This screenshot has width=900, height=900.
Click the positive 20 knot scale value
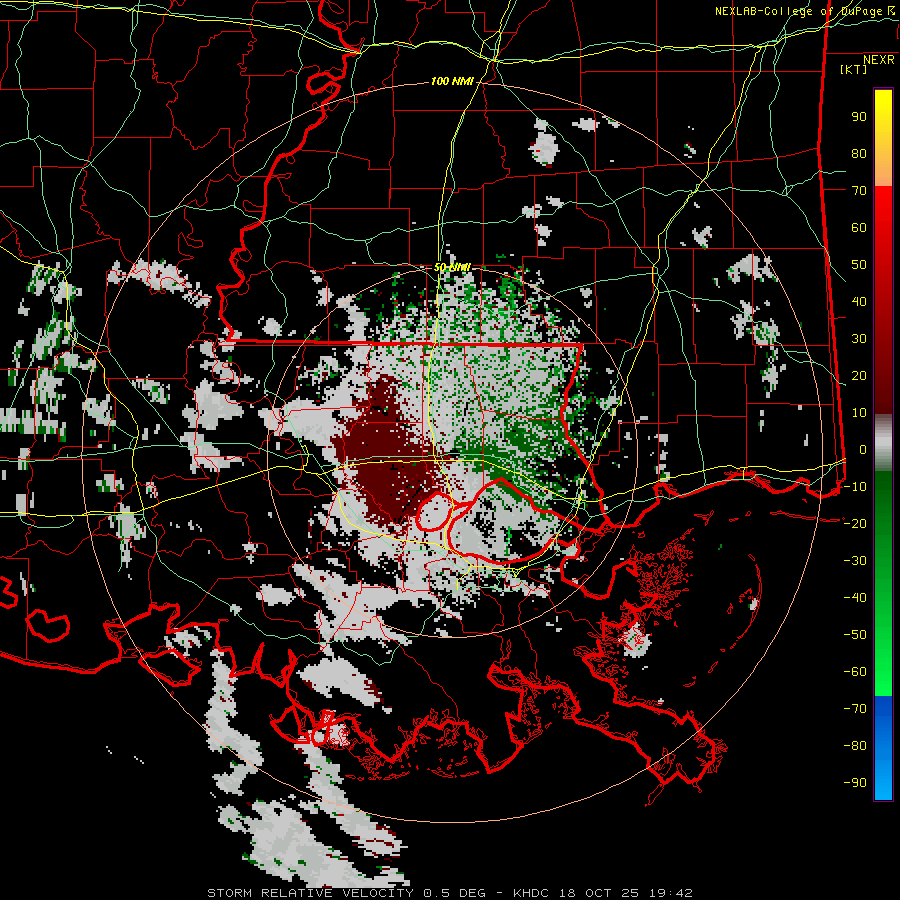(x=859, y=375)
